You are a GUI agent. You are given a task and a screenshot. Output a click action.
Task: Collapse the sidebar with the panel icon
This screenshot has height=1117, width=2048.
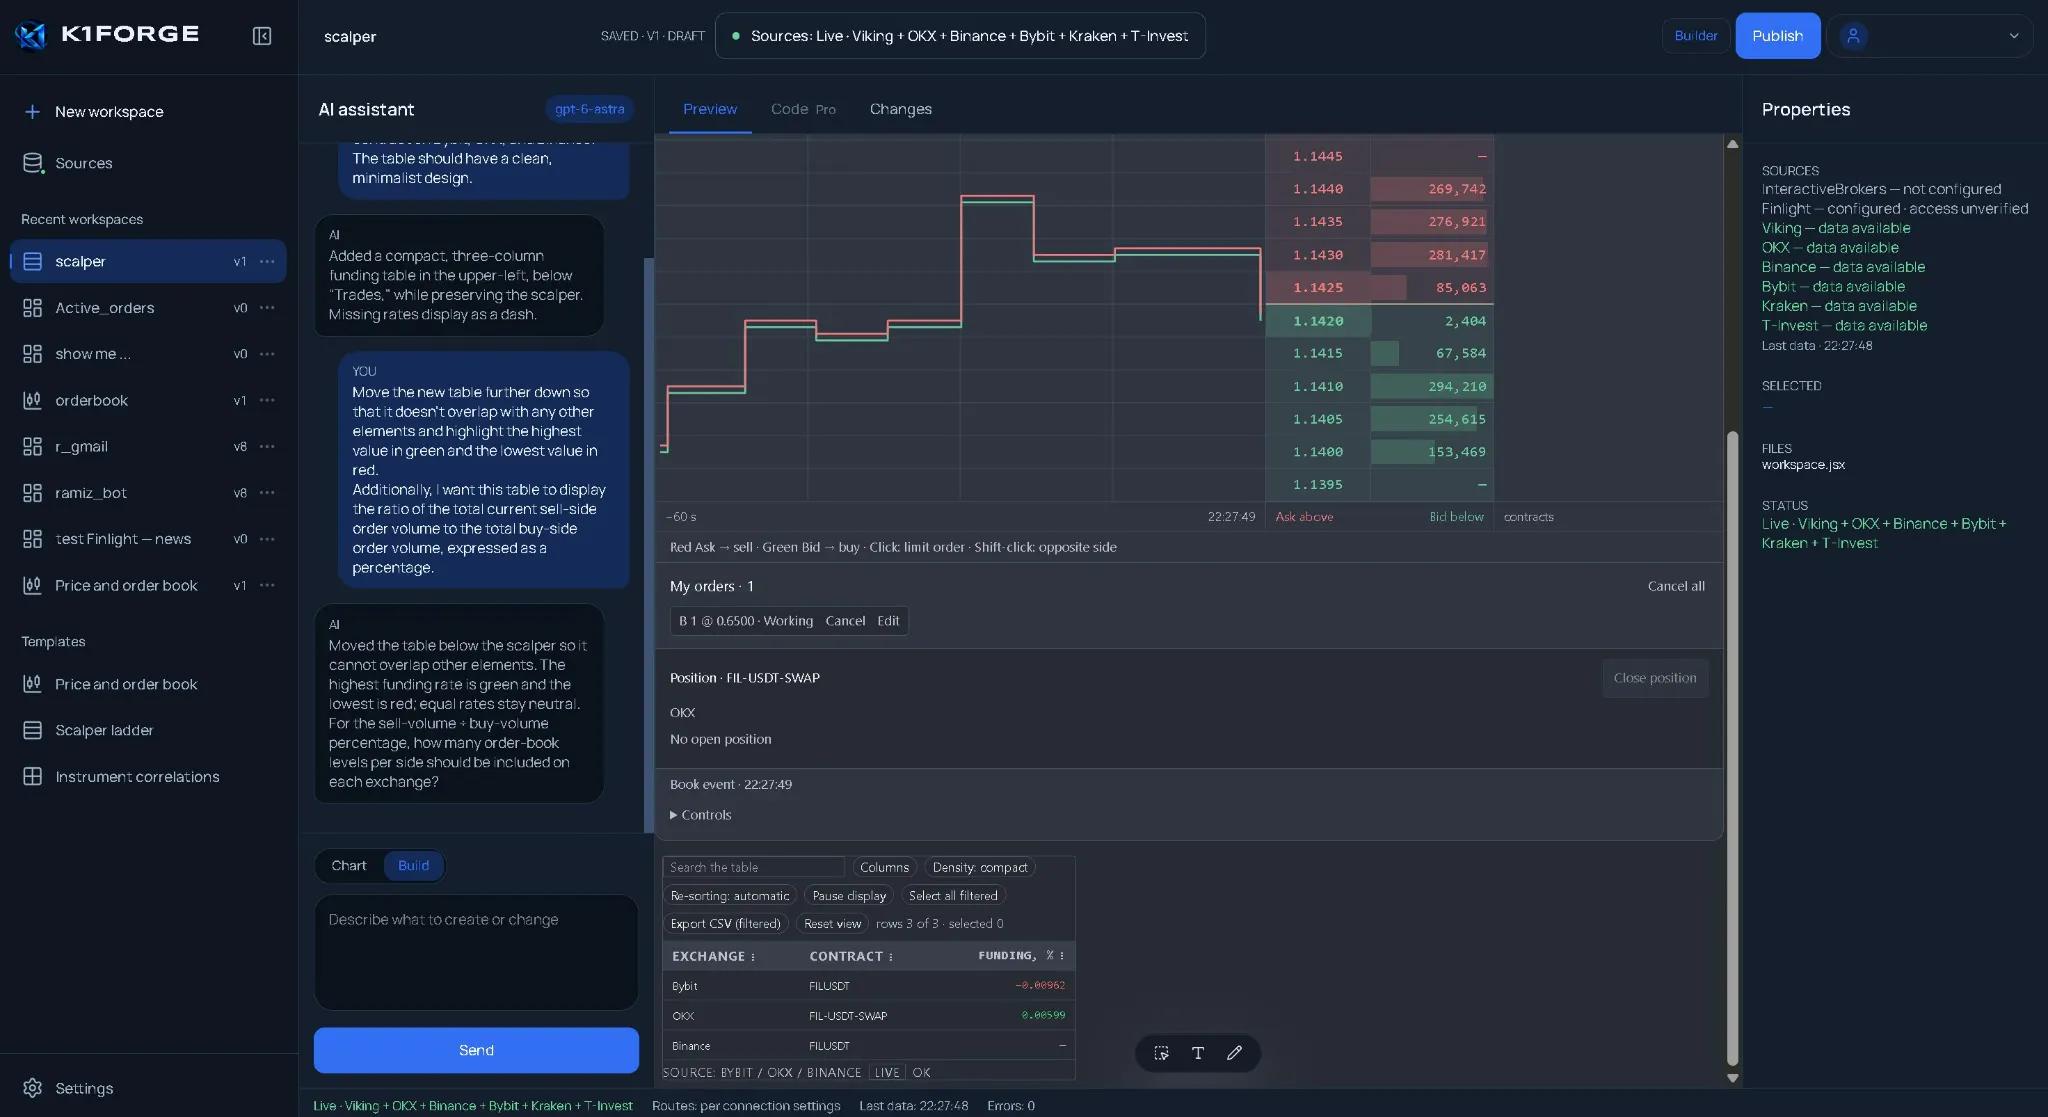click(x=262, y=36)
